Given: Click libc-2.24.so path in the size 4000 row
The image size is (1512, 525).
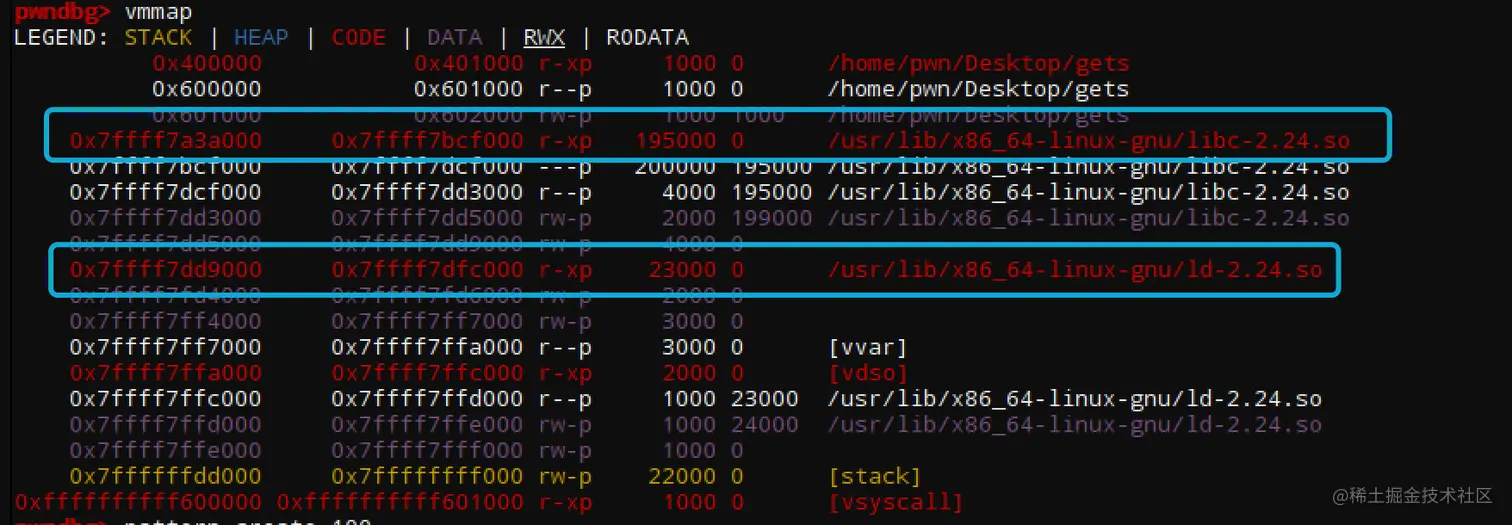Looking at the screenshot, I should coord(1089,192).
